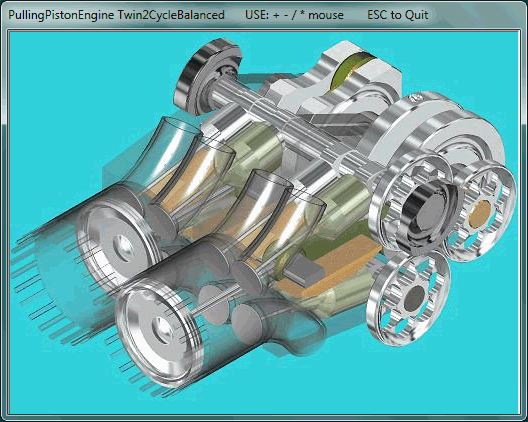Click the PullingPistonEngine Twin2CycleBalanced title text
This screenshot has height=422, width=528.
click(116, 15)
